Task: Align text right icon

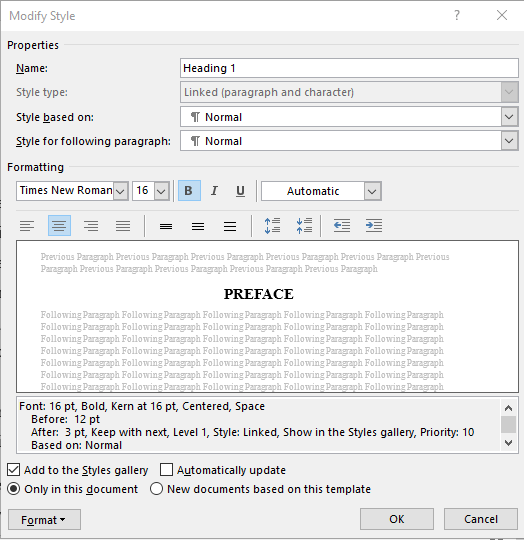Action: point(91,226)
